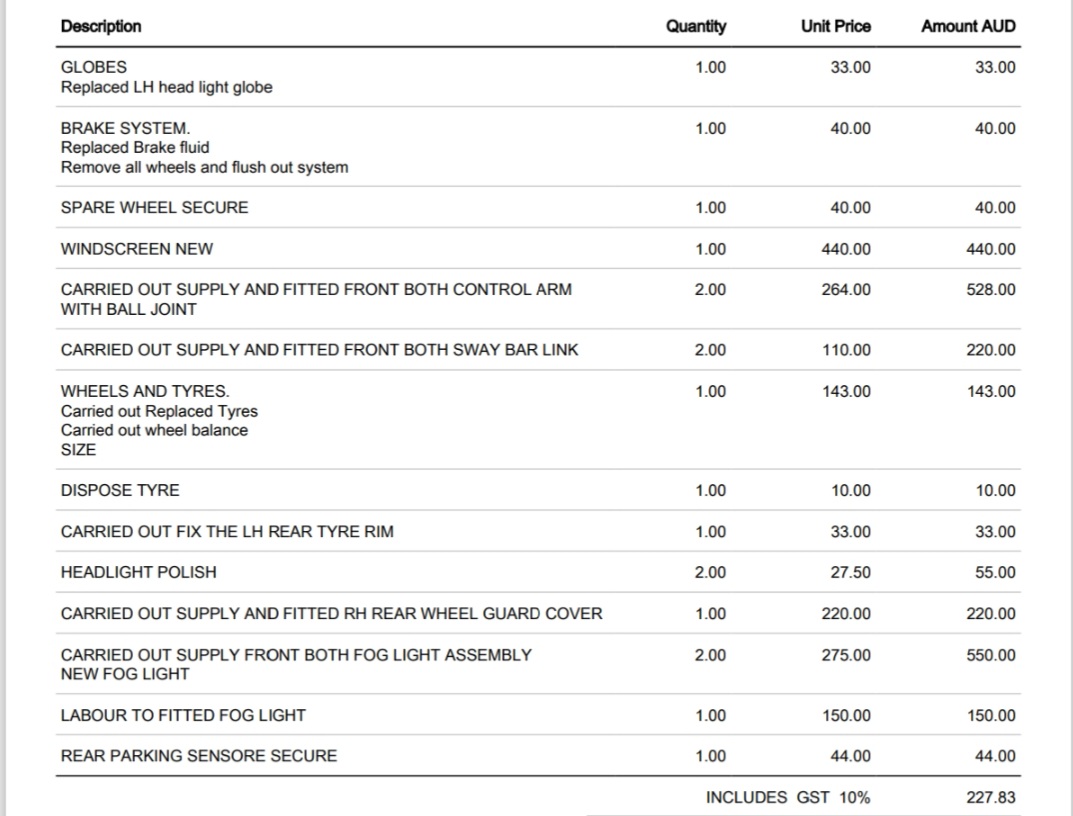Click the REAR PARKING SENSORE SECURE description
The height and width of the screenshot is (816, 1073).
click(x=199, y=756)
